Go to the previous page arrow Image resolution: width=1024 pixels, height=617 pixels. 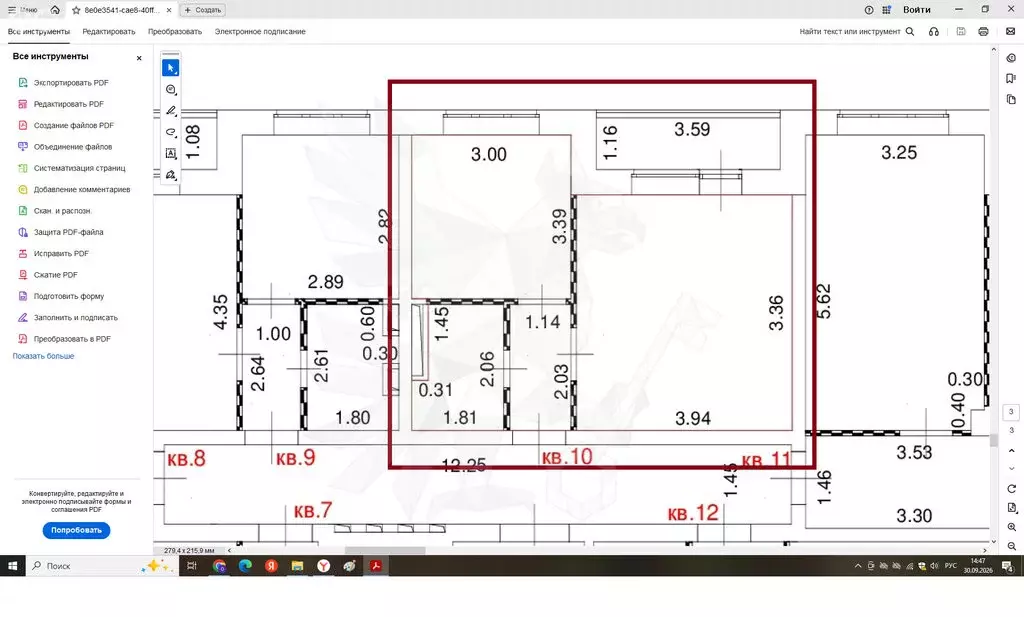pyautogui.click(x=1012, y=451)
